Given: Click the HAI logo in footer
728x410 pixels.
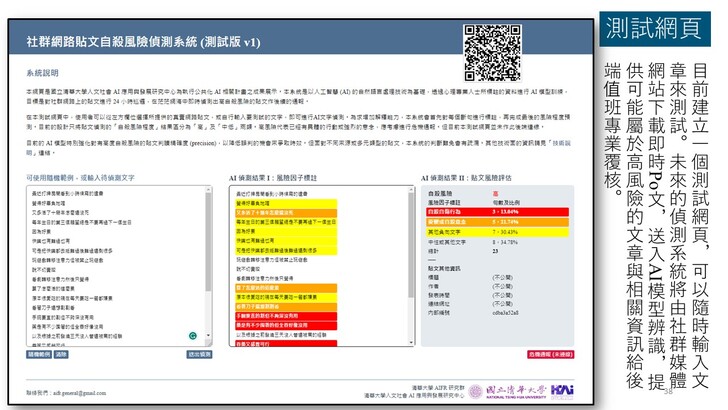Looking at the screenshot, I should click(563, 388).
